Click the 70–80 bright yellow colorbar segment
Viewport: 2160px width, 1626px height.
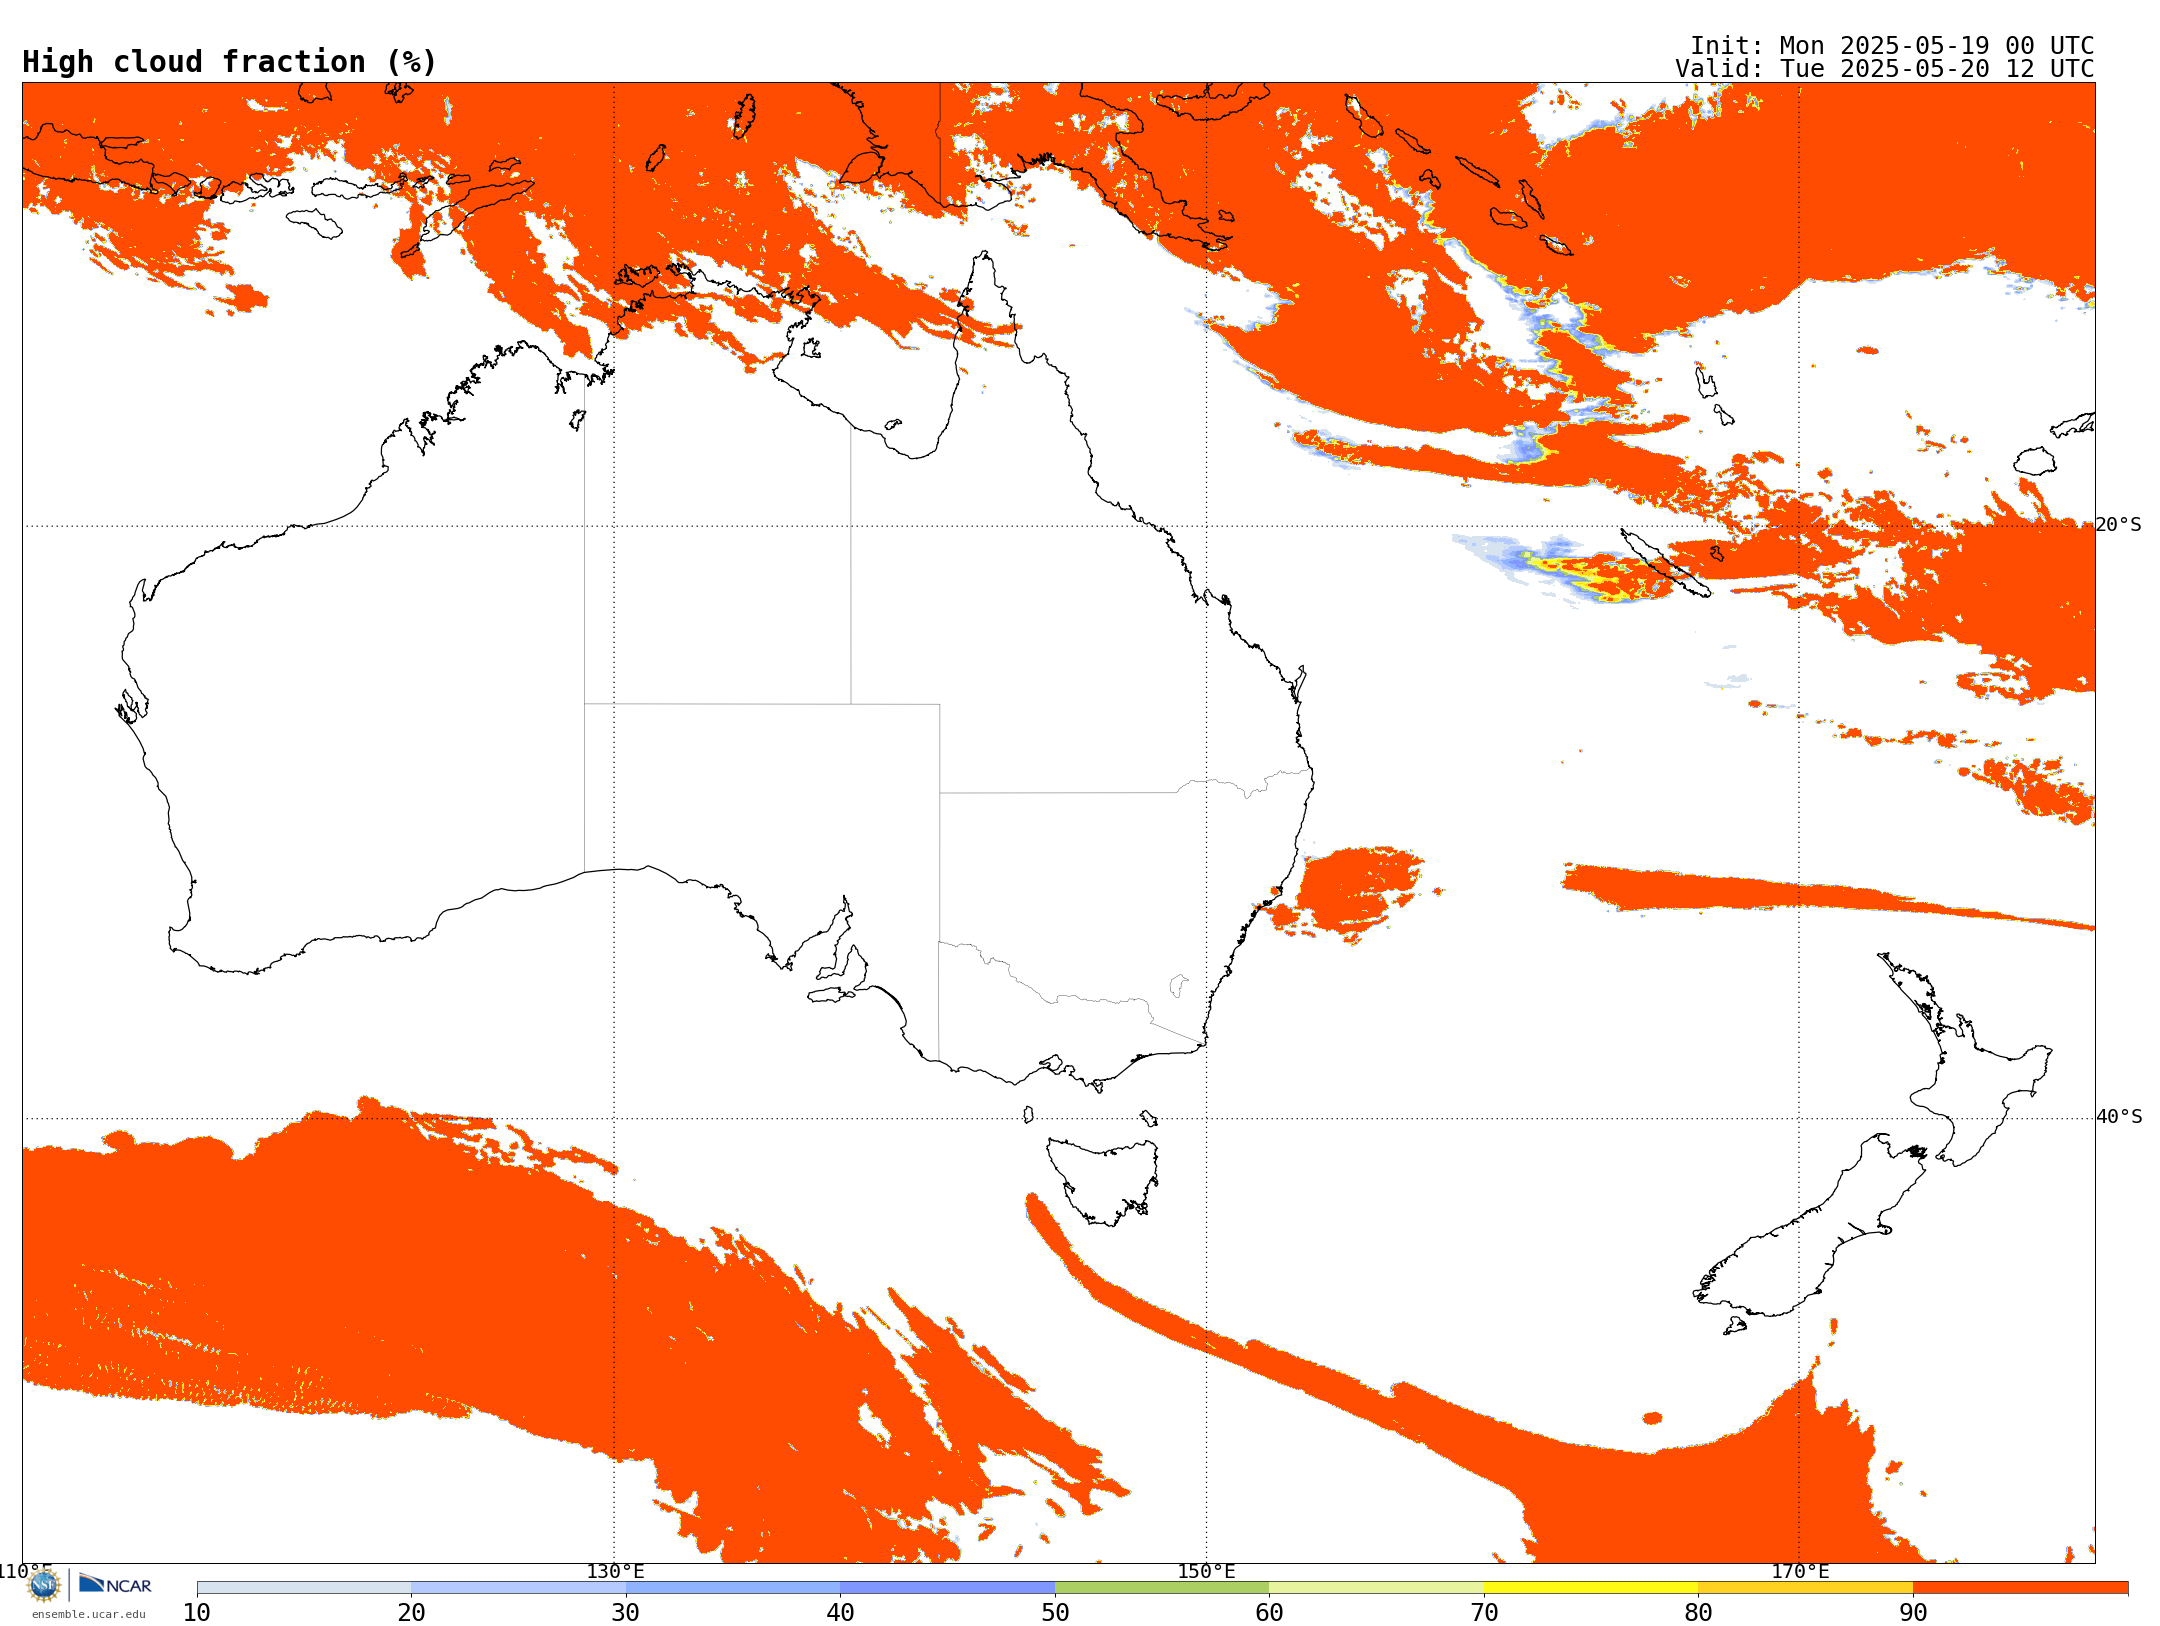coord(1591,1588)
